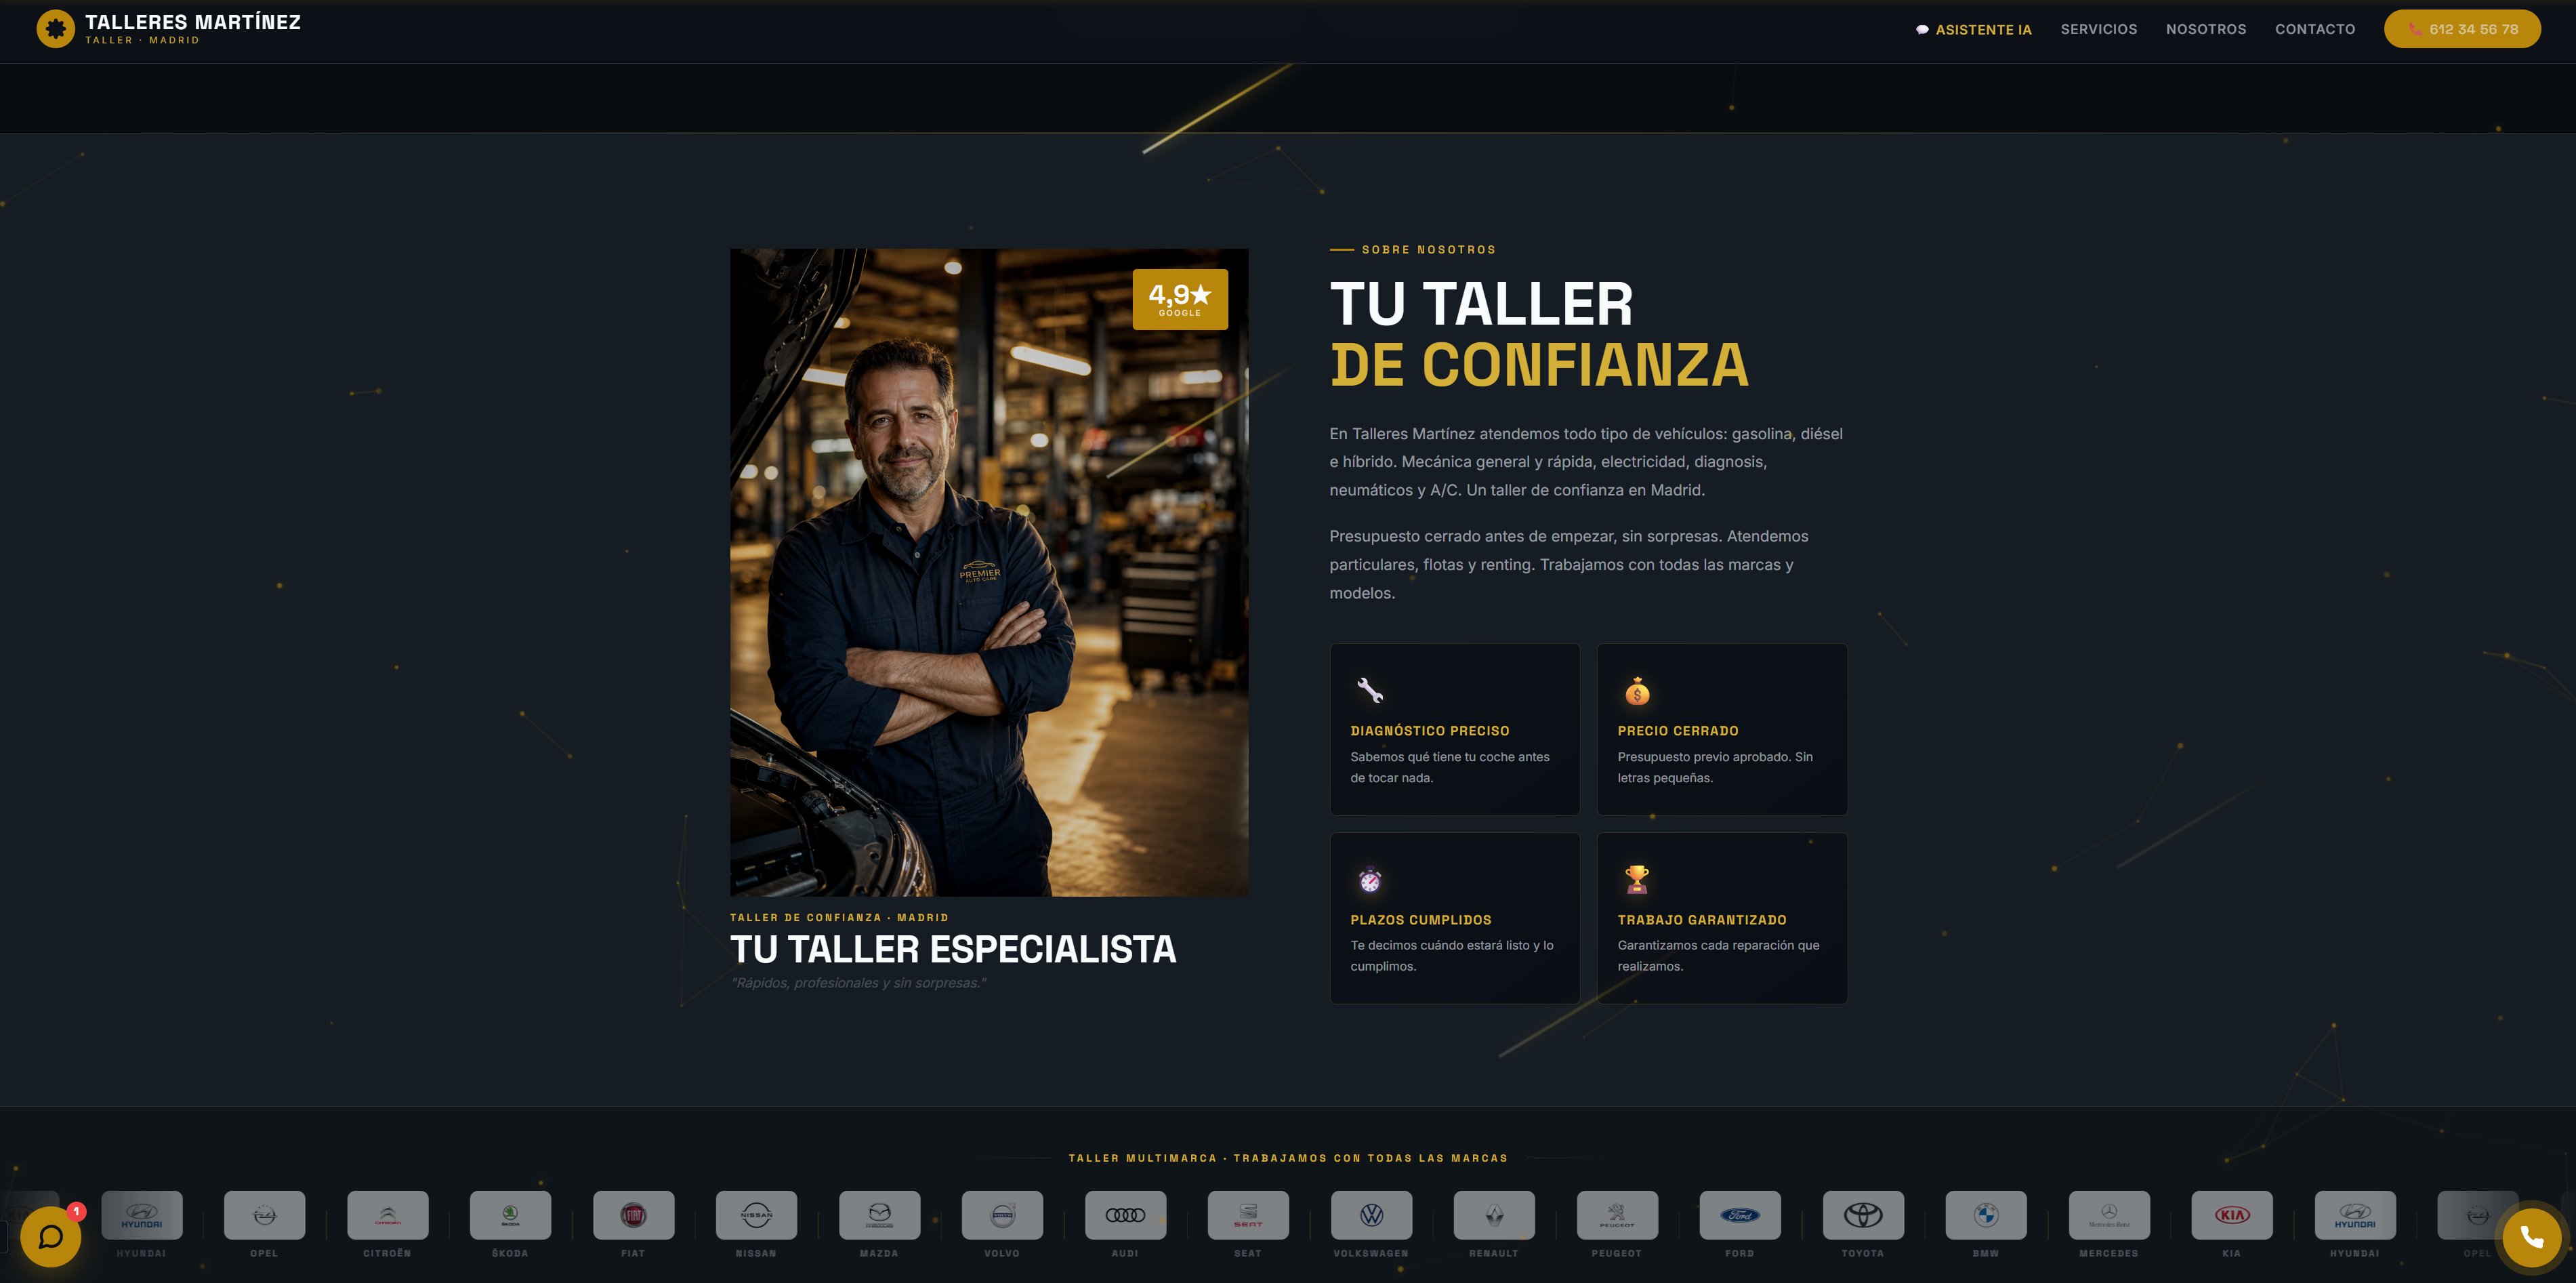Click the 'Tu Taller Especialista' heading
The image size is (2576, 1283).
[x=953, y=949]
